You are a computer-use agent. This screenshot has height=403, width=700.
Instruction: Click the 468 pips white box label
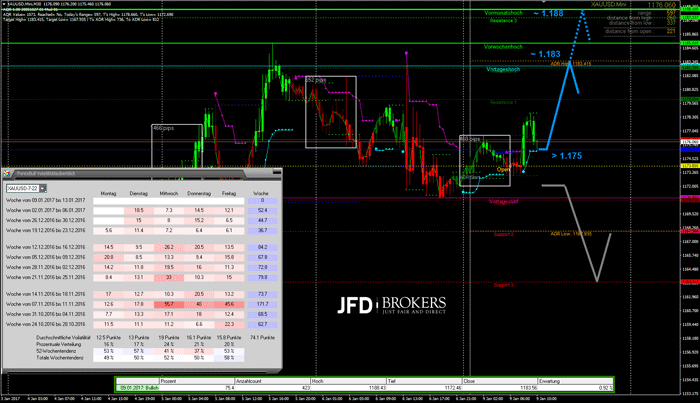[164, 129]
